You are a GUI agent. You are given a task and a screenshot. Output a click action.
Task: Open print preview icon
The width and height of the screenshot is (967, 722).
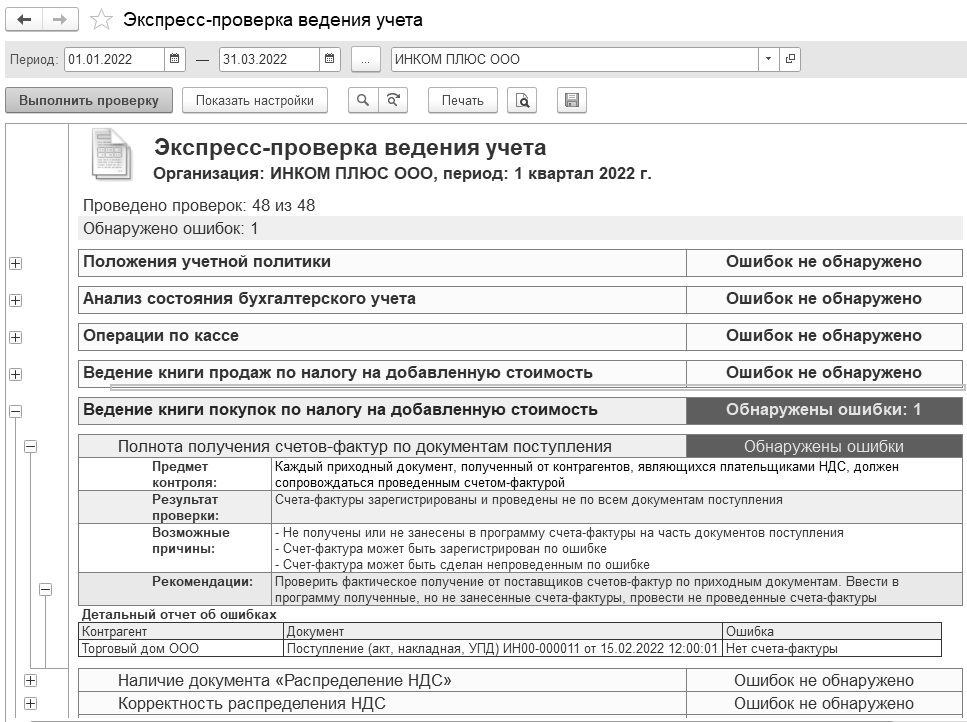522,101
